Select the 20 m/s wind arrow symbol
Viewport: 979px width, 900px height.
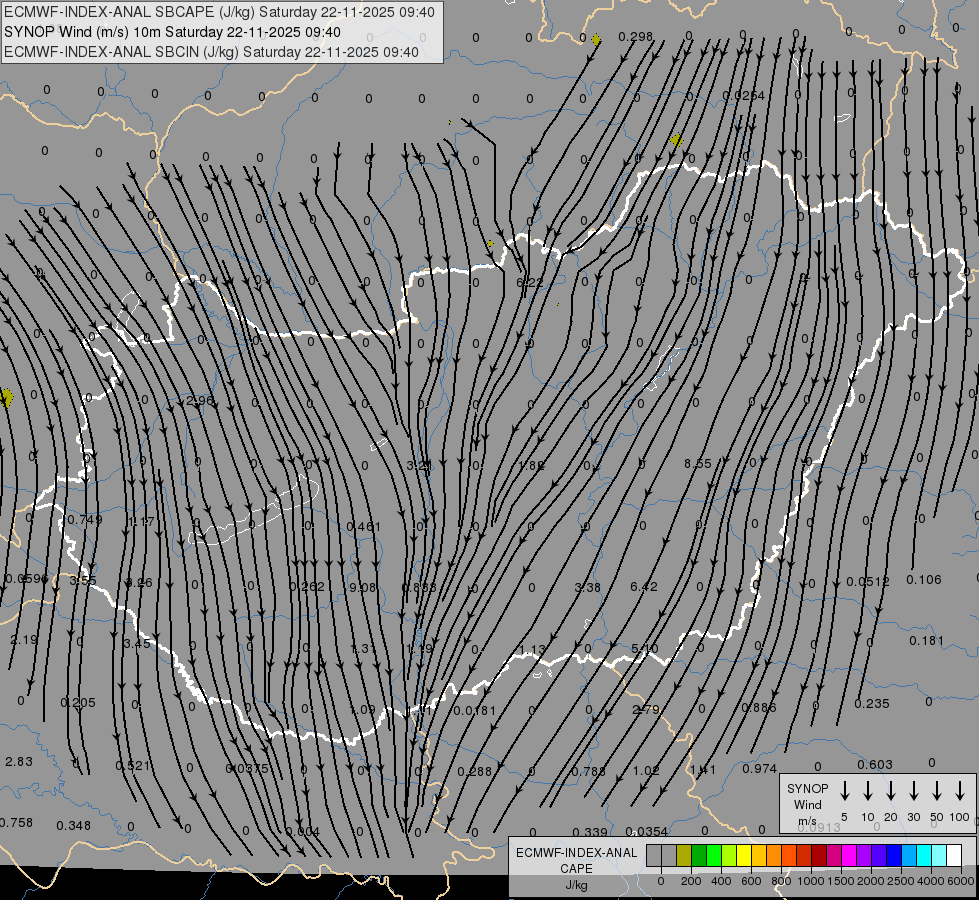[891, 791]
